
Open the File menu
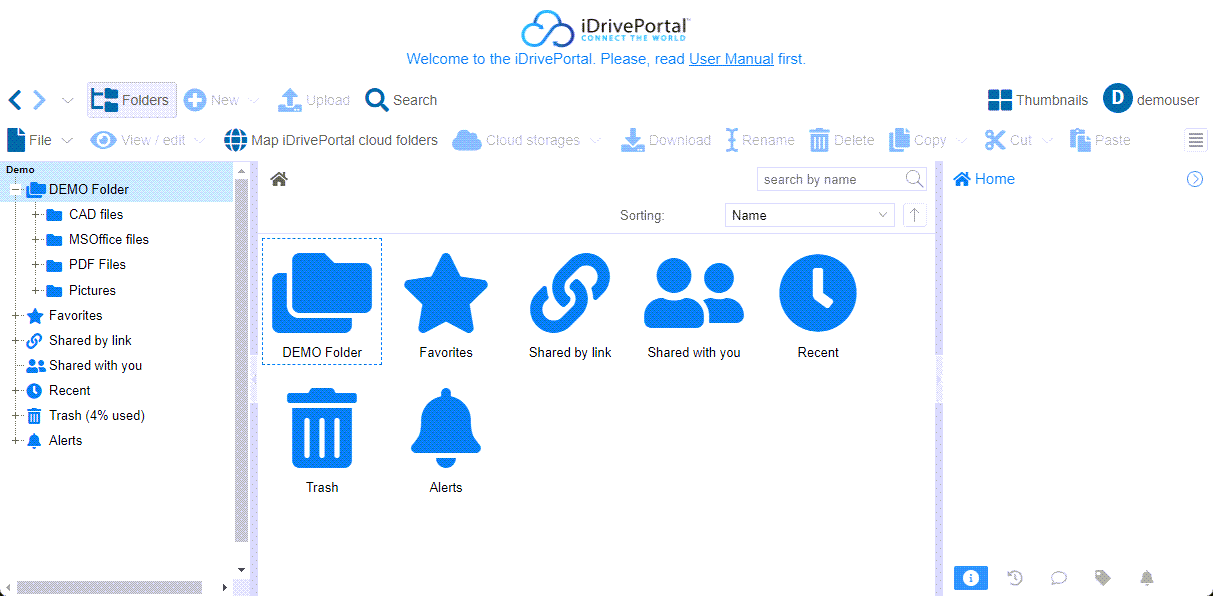[x=39, y=140]
